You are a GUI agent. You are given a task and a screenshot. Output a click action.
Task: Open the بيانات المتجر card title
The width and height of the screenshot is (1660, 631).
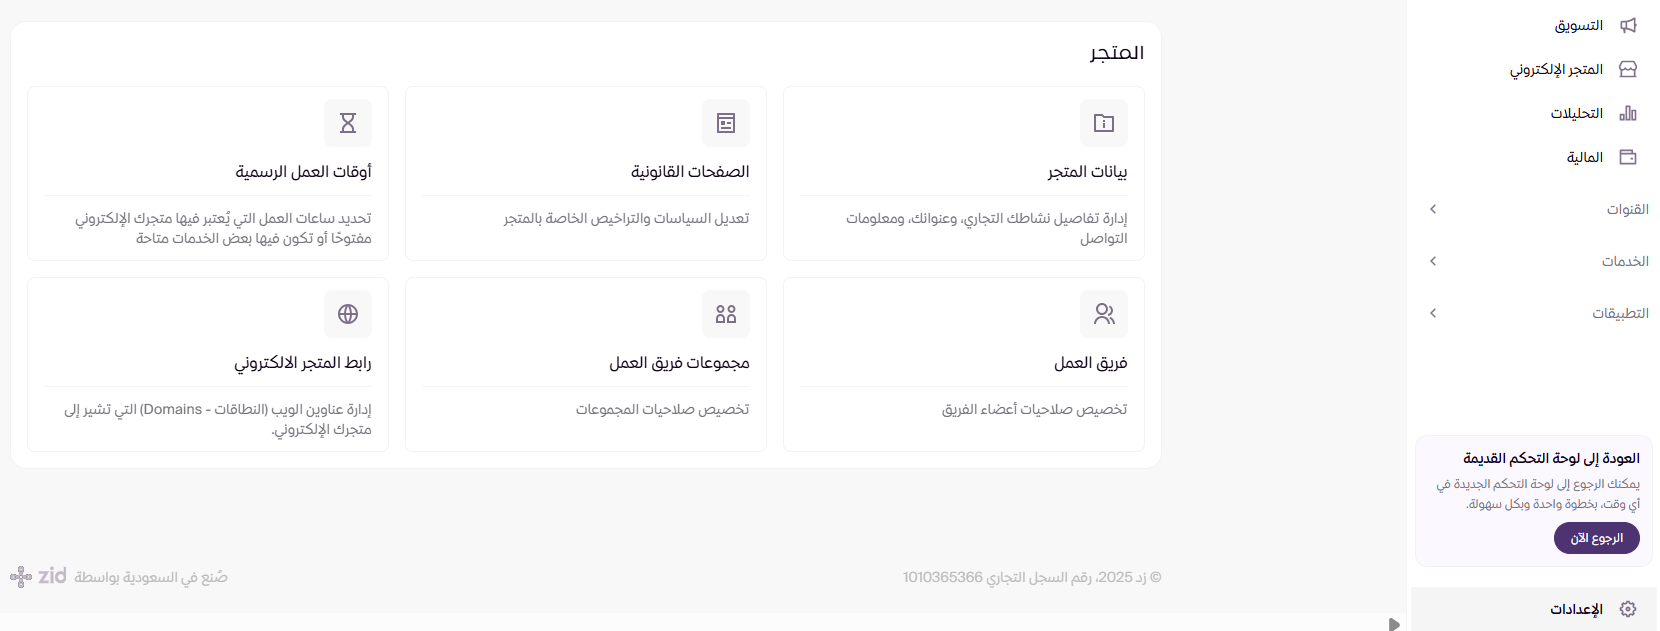coord(1087,172)
